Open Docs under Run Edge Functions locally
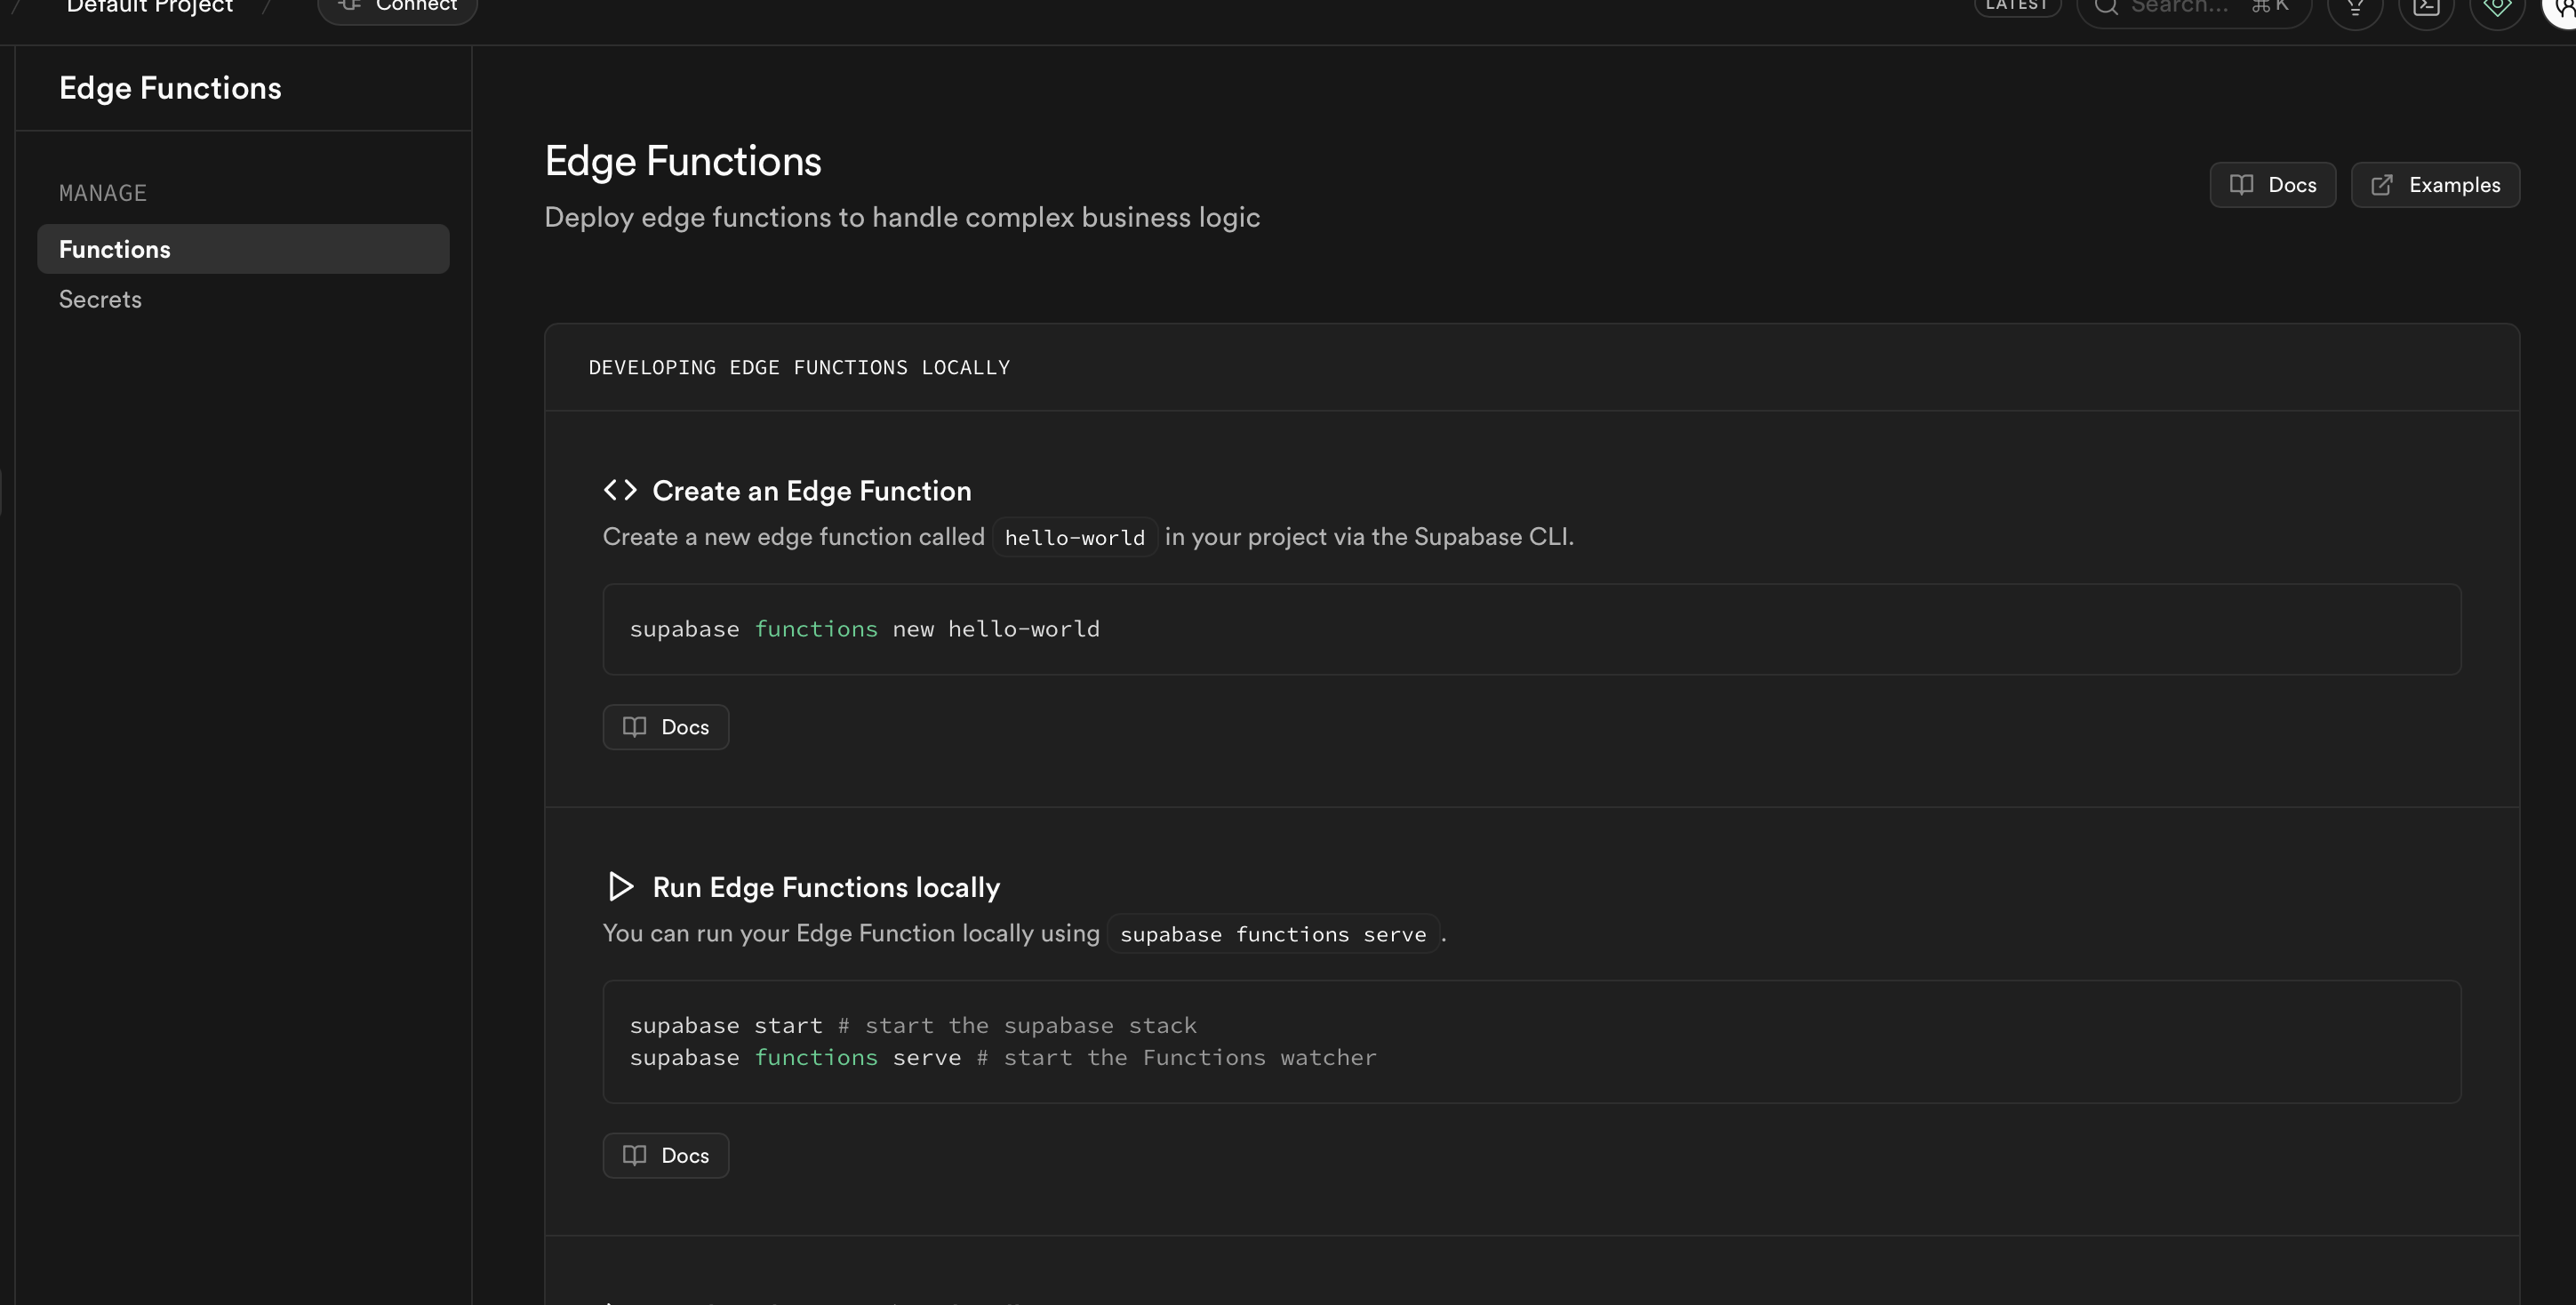The image size is (2576, 1305). (666, 1155)
